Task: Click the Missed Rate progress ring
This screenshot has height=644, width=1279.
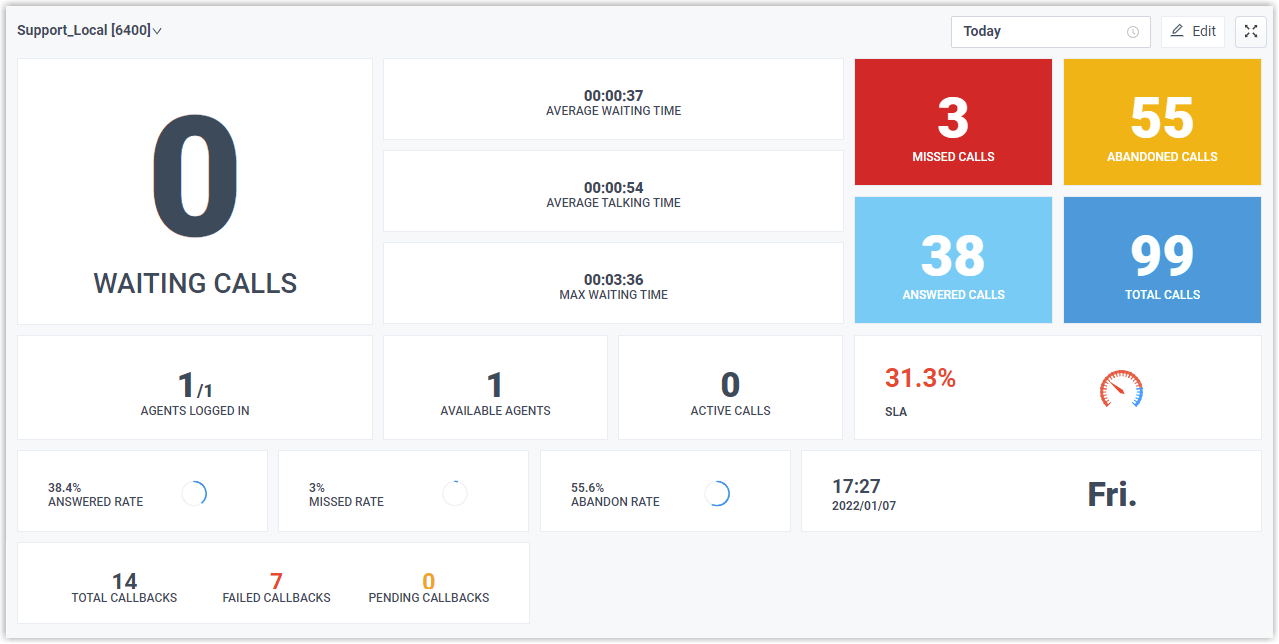Action: pyautogui.click(x=455, y=493)
